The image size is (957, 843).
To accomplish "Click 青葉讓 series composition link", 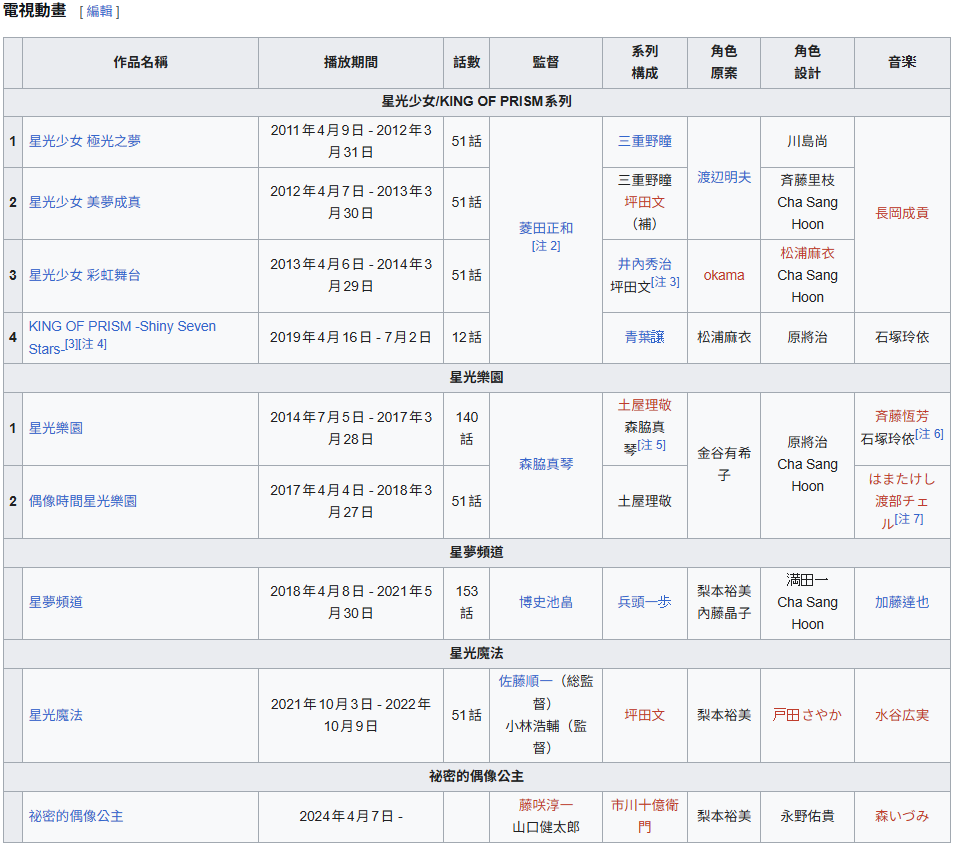I will click(645, 337).
